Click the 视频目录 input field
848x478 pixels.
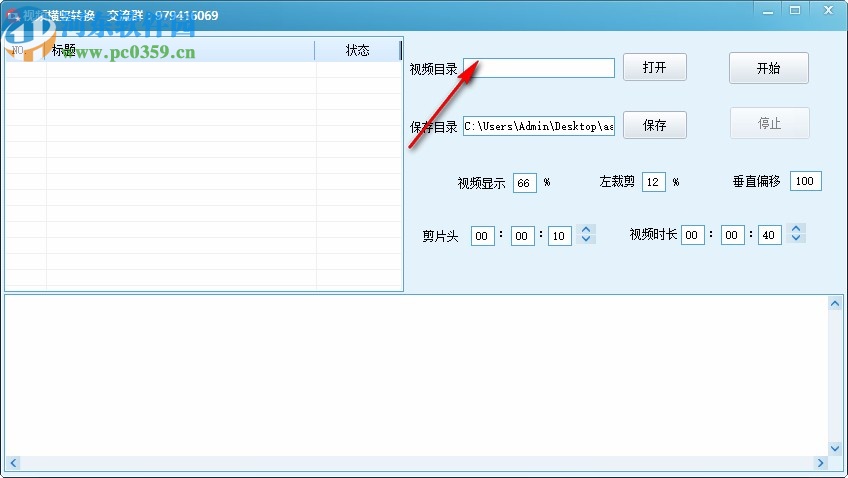pyautogui.click(x=539, y=68)
